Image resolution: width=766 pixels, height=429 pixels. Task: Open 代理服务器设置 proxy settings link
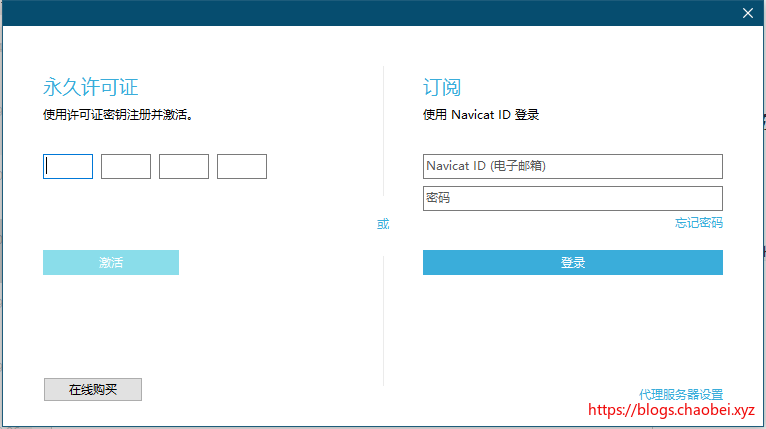pyautogui.click(x=681, y=394)
